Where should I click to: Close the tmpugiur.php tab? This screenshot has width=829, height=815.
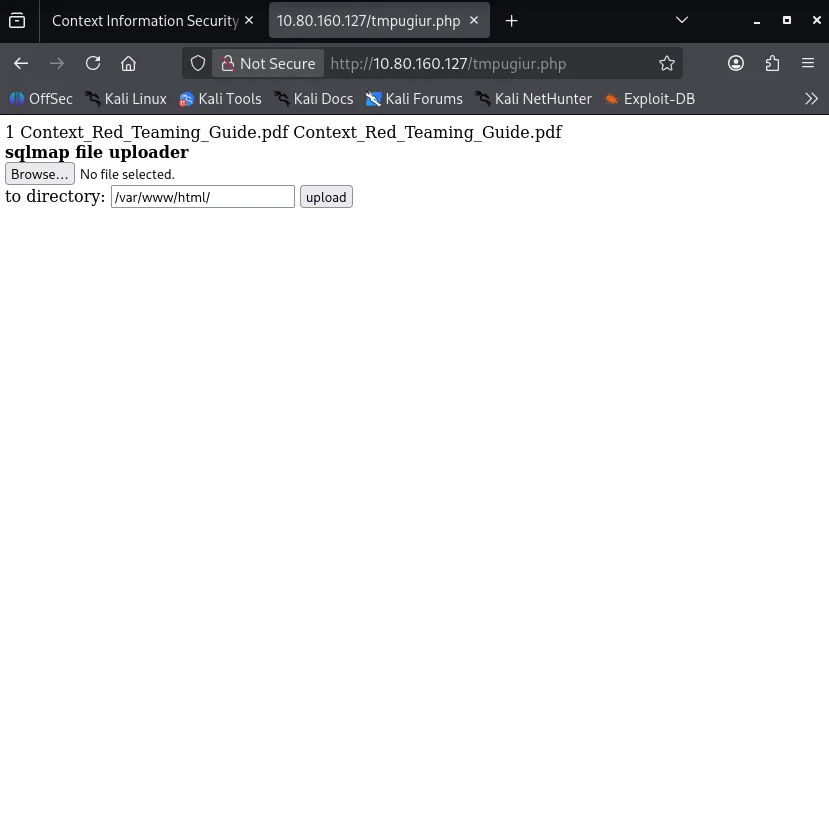(x=473, y=20)
